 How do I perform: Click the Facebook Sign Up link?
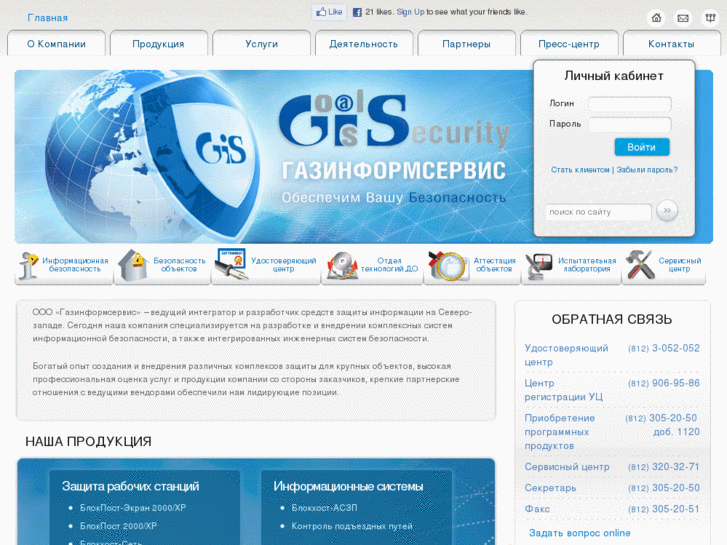click(410, 12)
